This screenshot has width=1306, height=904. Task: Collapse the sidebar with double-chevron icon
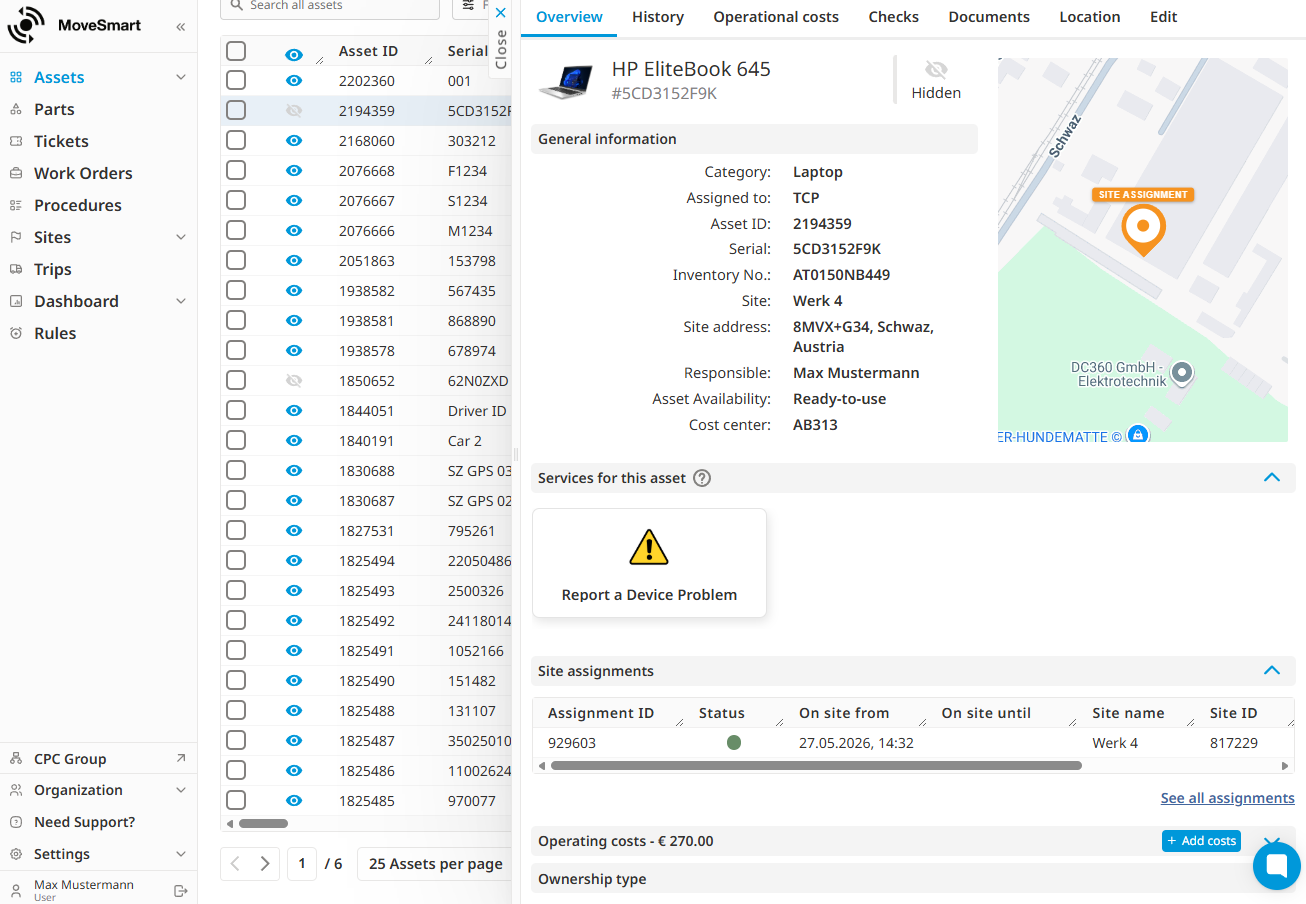point(181,27)
